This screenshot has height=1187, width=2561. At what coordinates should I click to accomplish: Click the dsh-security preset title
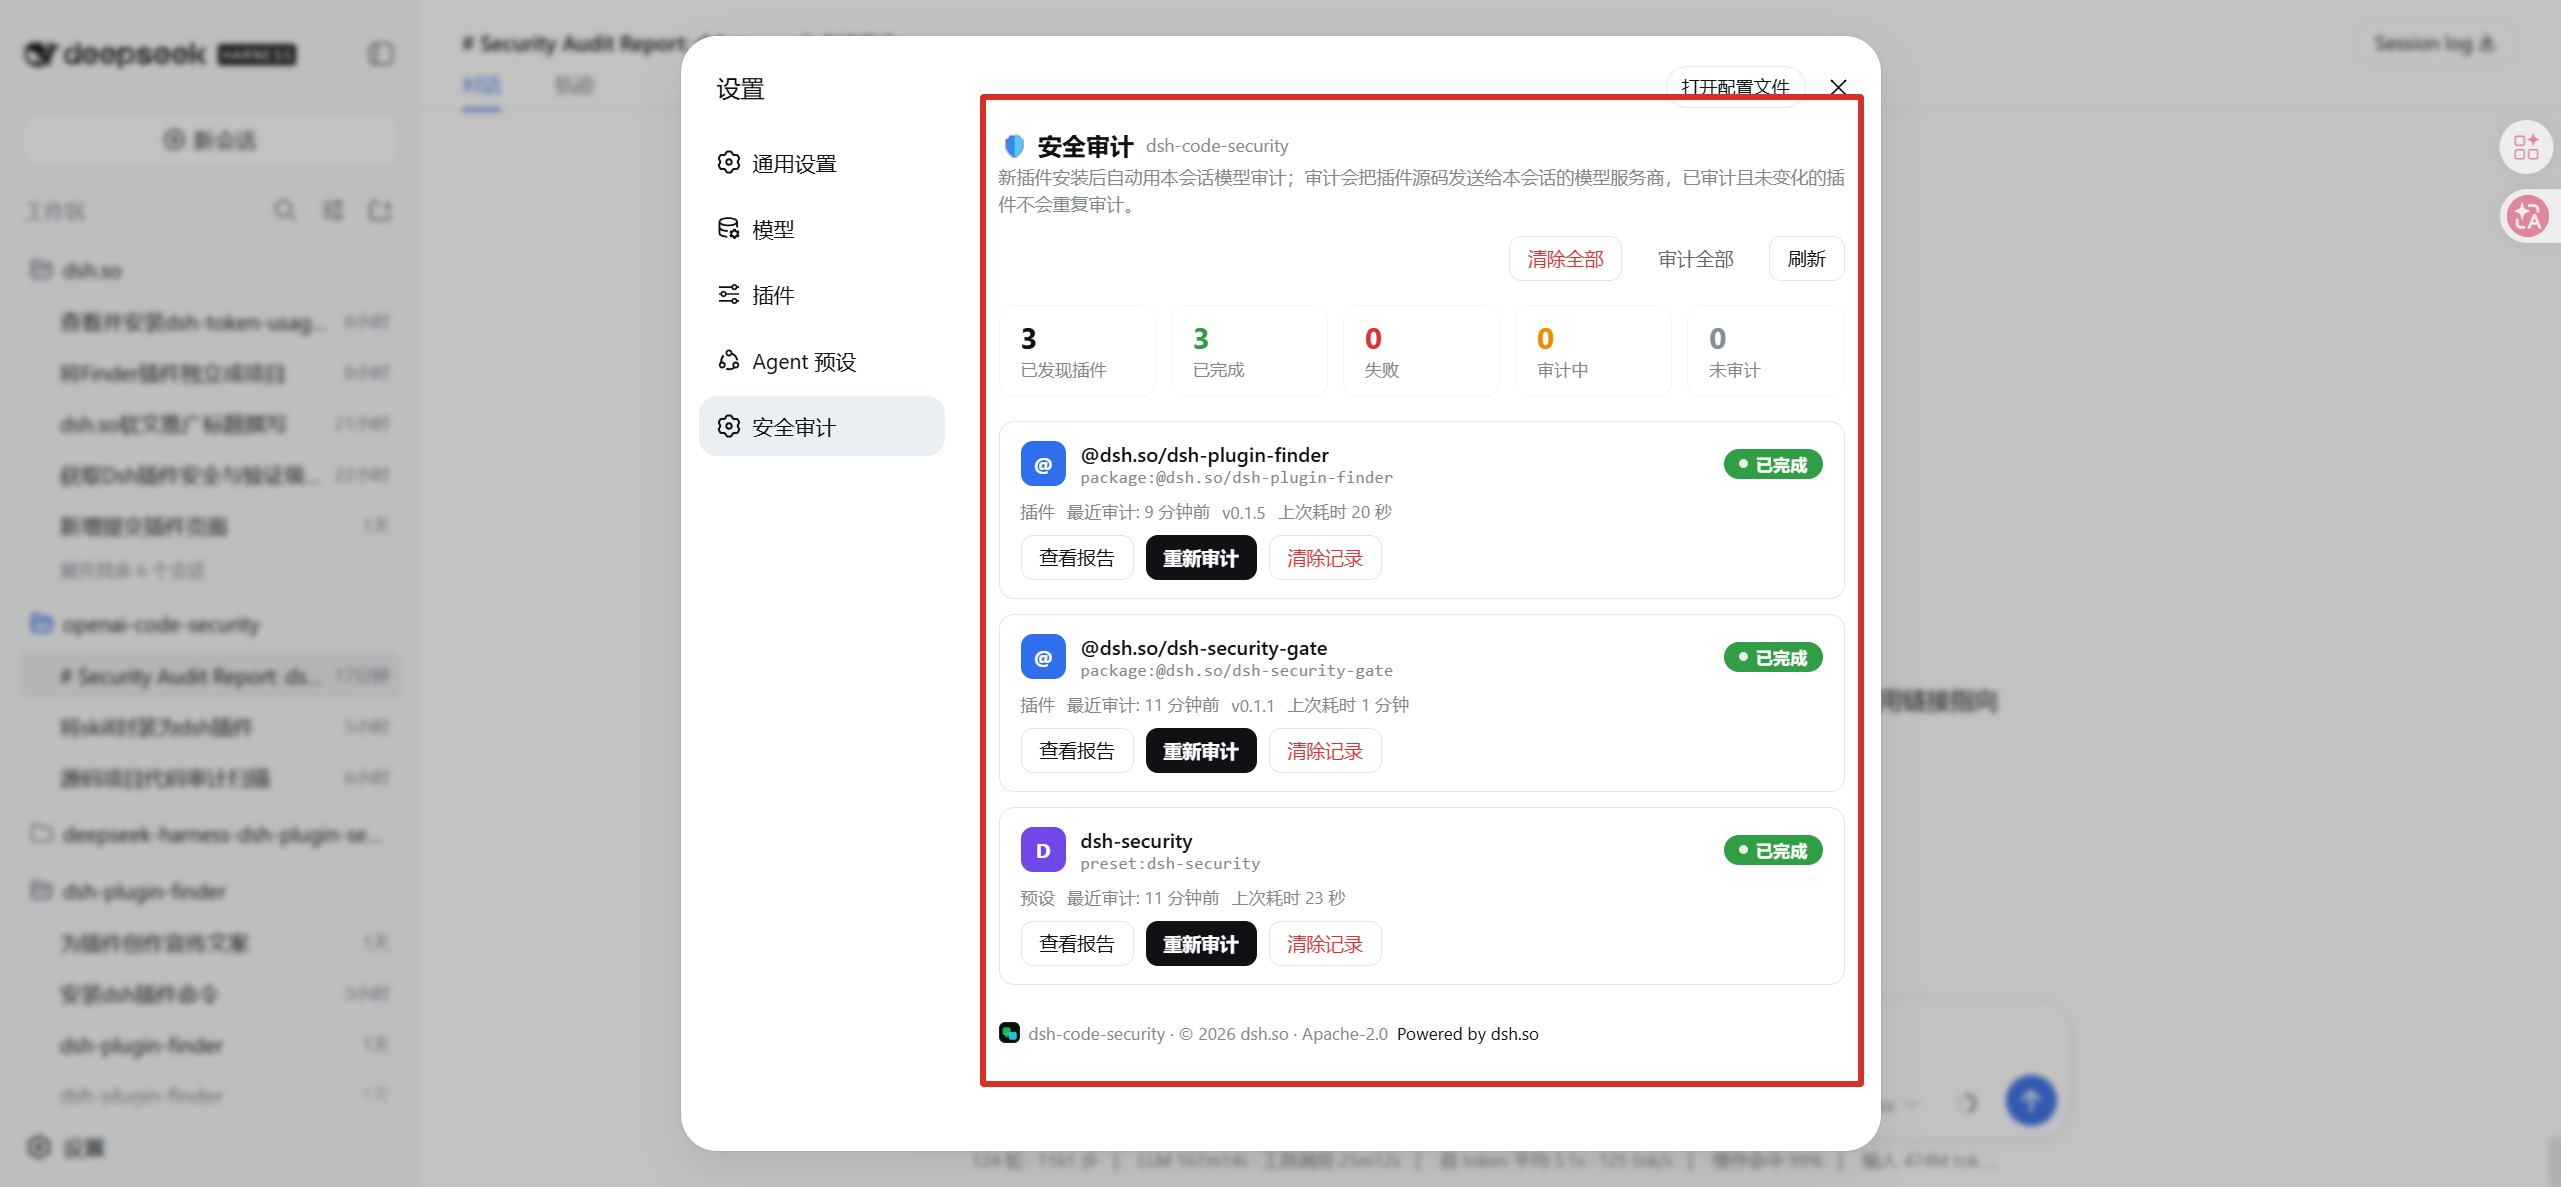tap(1136, 841)
